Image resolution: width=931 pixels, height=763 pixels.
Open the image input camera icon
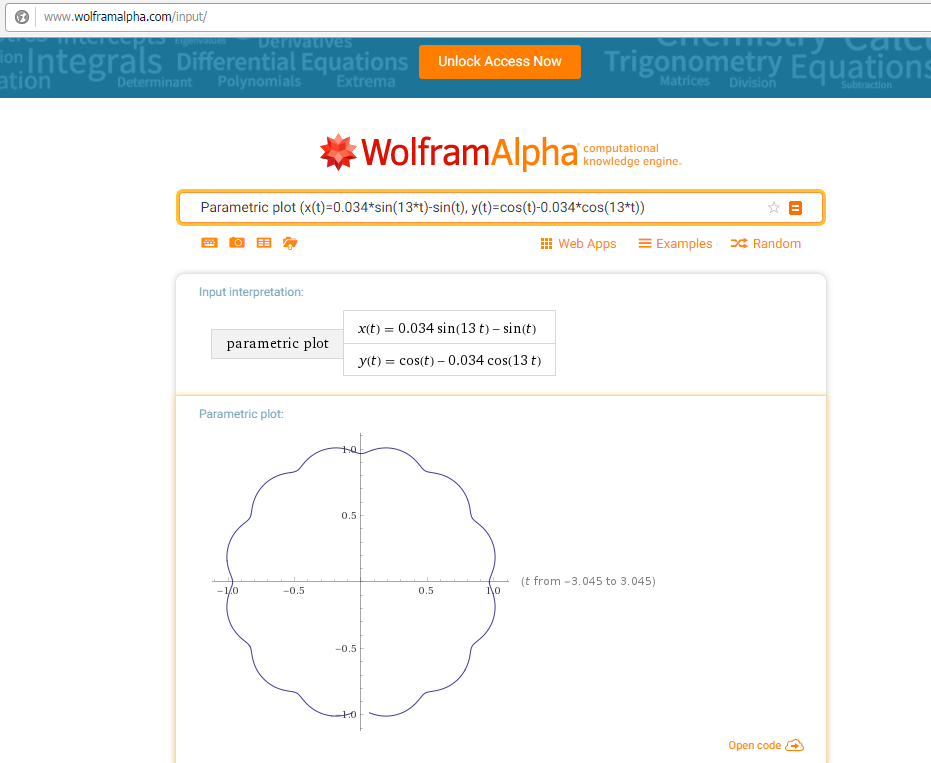tap(237, 243)
